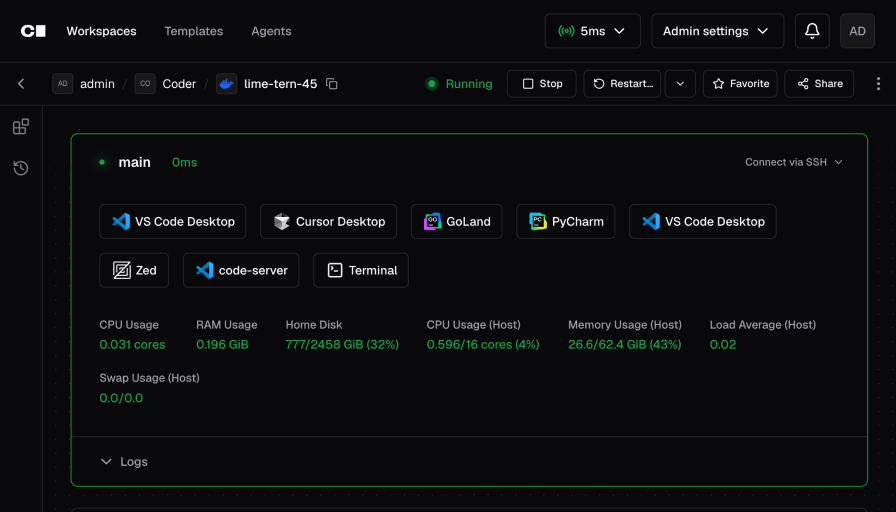Viewport: 896px width, 512px height.
Task: Launch the last VS Code Desktop button
Action: [703, 221]
